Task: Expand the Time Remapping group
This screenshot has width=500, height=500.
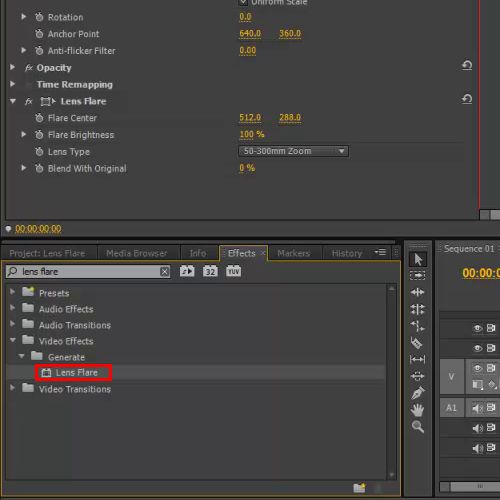Action: coord(12,84)
